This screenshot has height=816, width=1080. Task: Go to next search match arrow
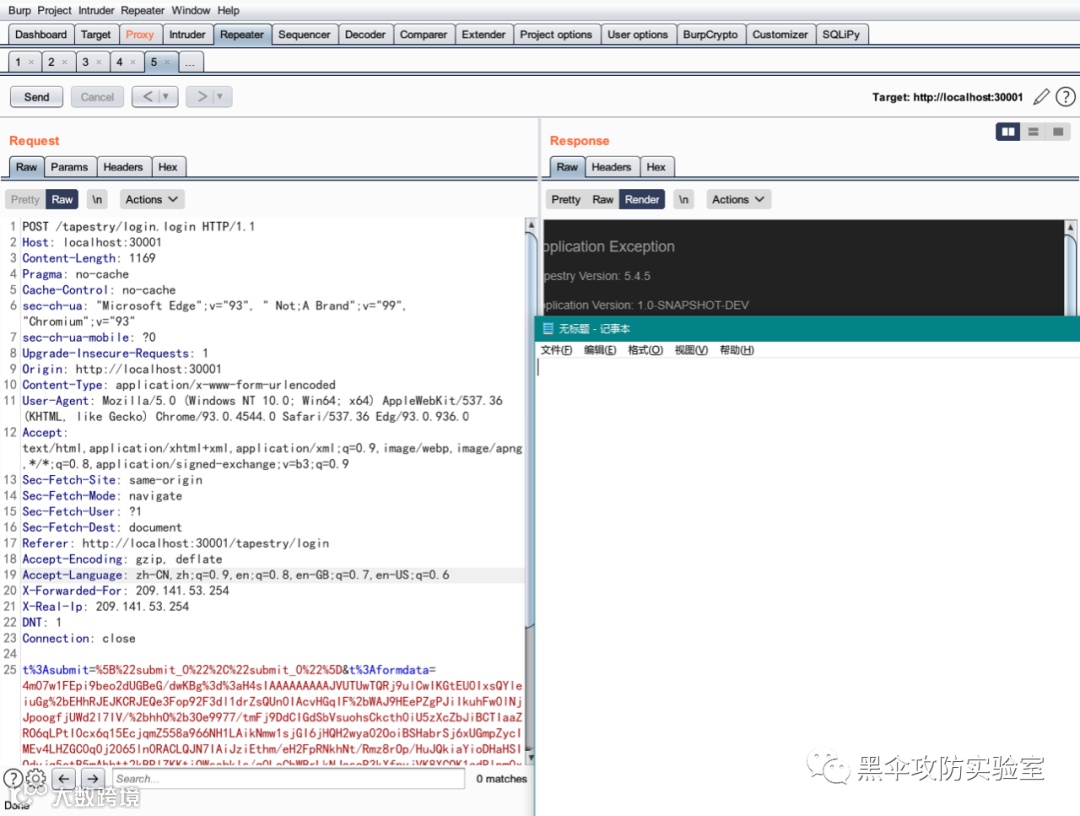tap(93, 779)
